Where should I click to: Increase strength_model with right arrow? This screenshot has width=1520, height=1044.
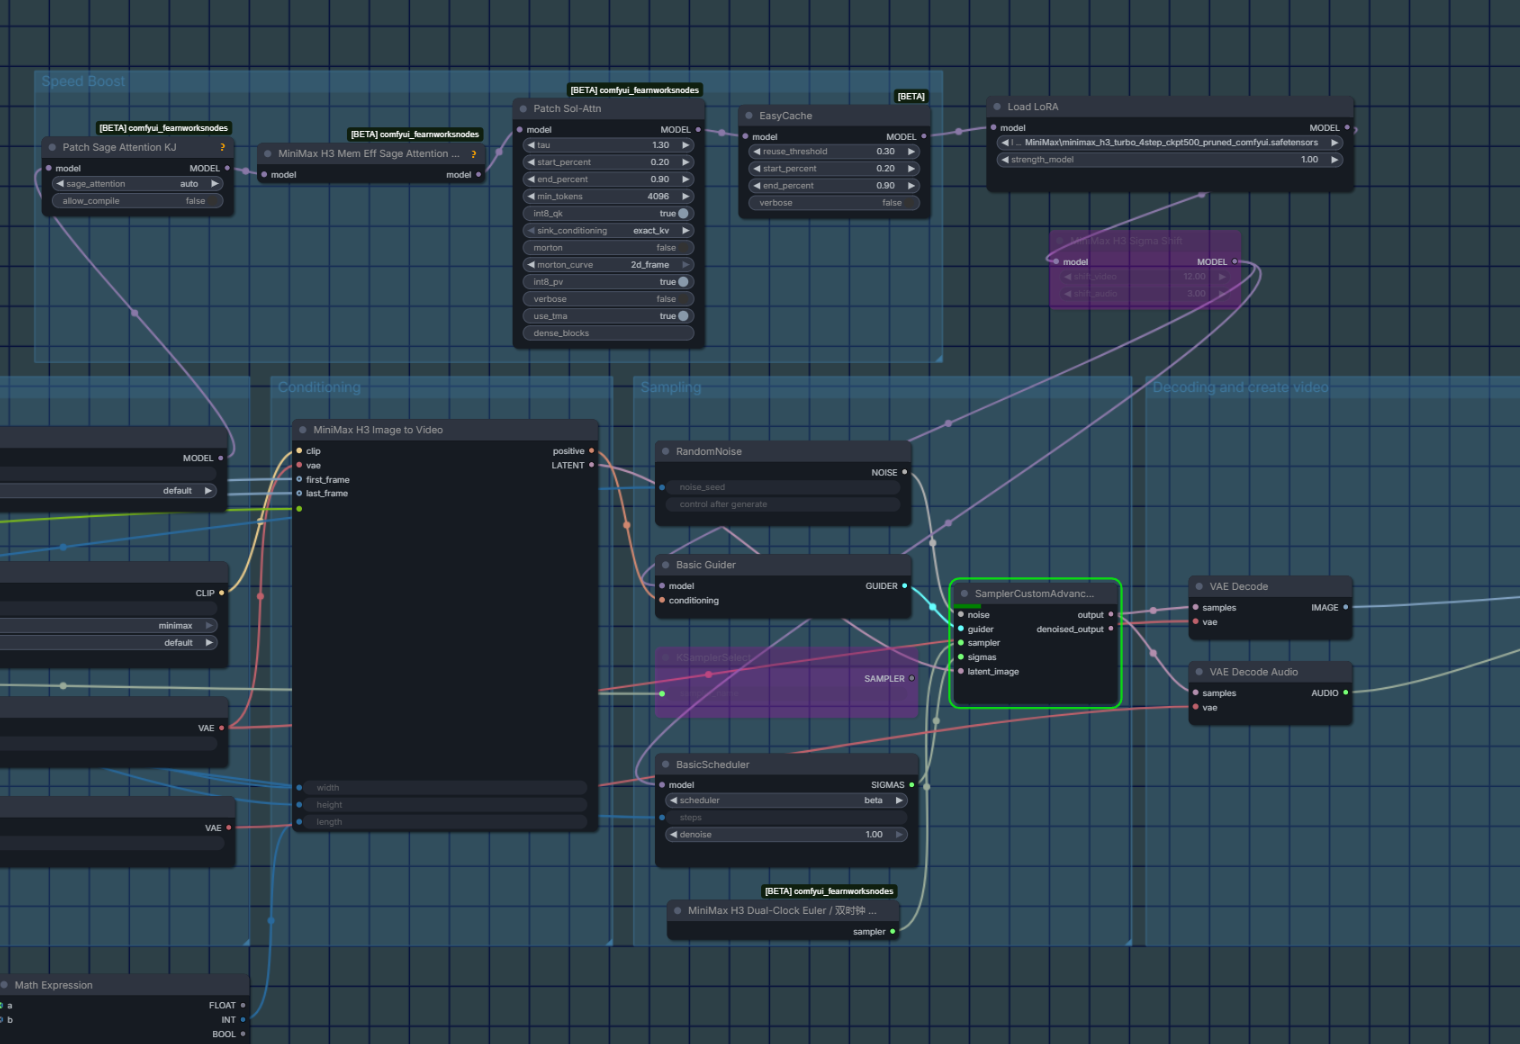(1334, 160)
